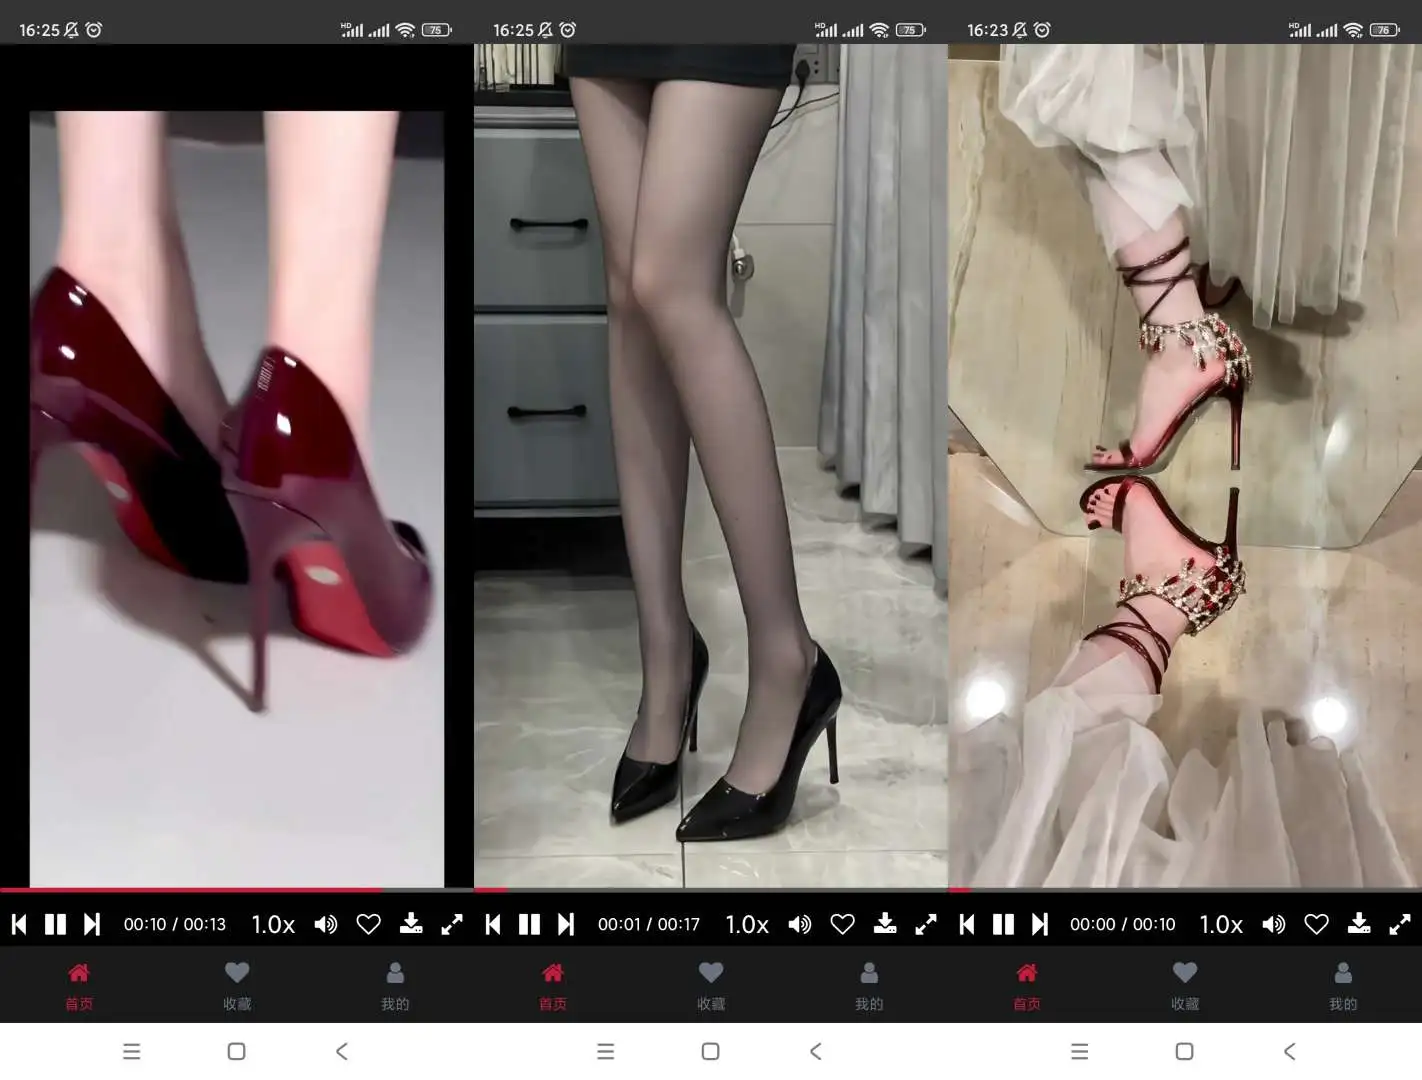The image size is (1422, 1080).
Task: Seek on the left screen's red progress bar
Action: point(237,889)
